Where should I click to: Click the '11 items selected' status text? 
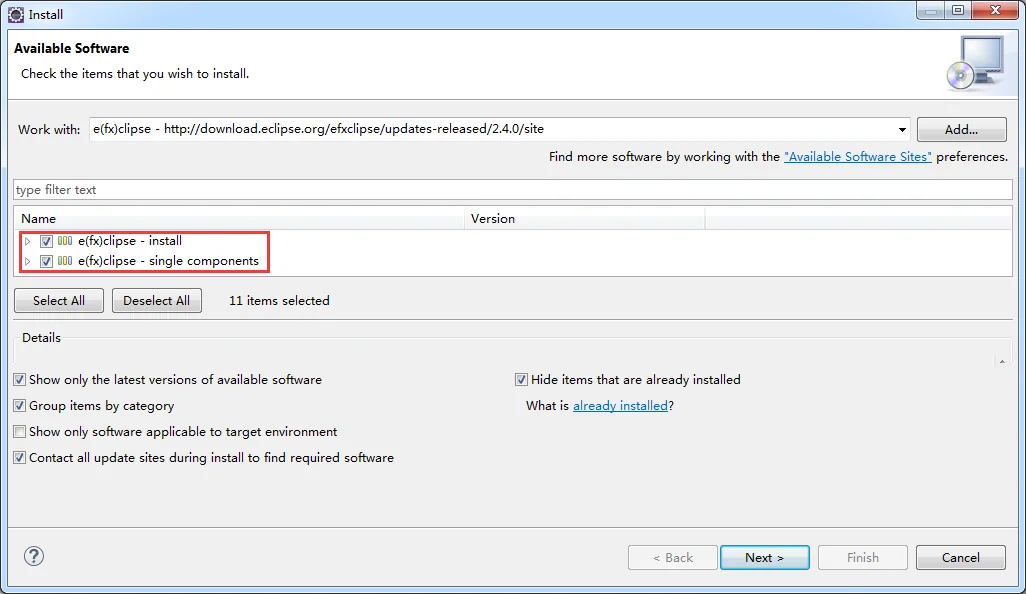point(279,300)
